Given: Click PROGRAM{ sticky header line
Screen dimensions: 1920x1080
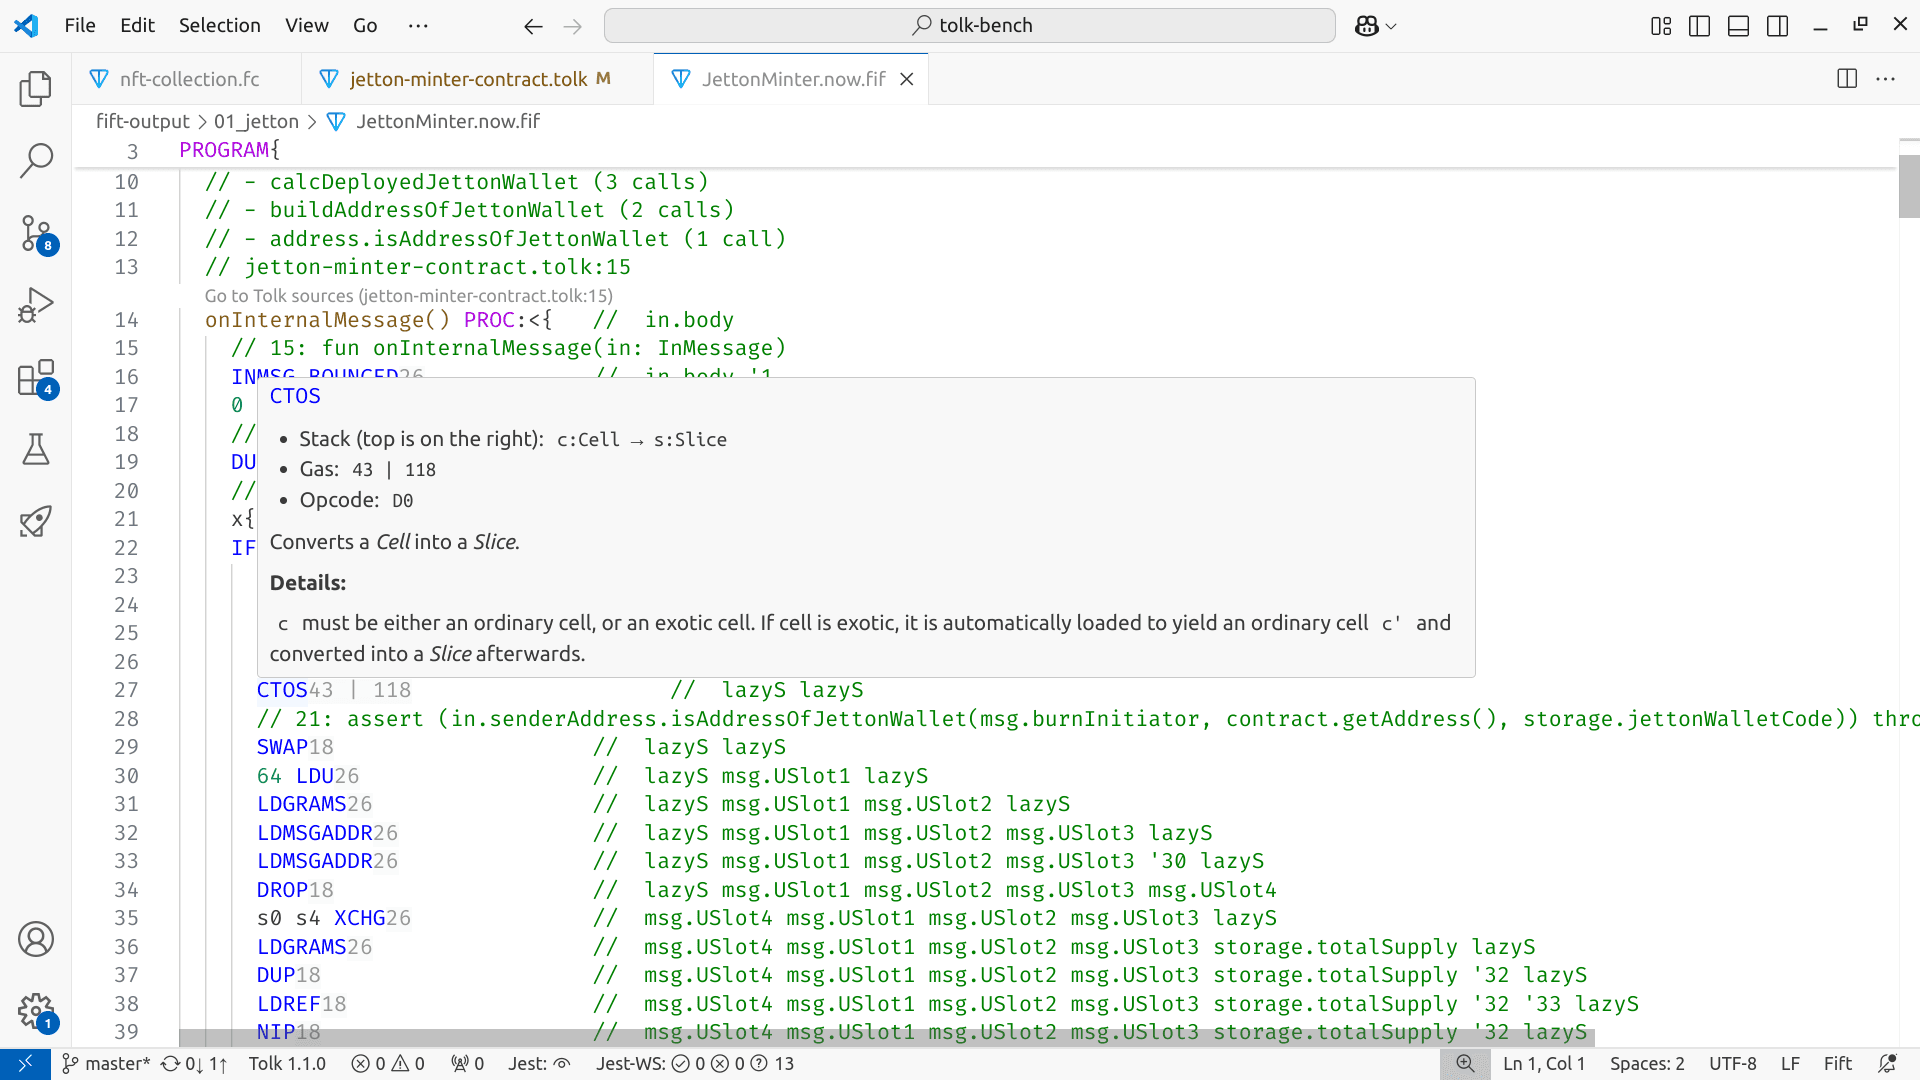Looking at the screenshot, I should pyautogui.click(x=229, y=150).
